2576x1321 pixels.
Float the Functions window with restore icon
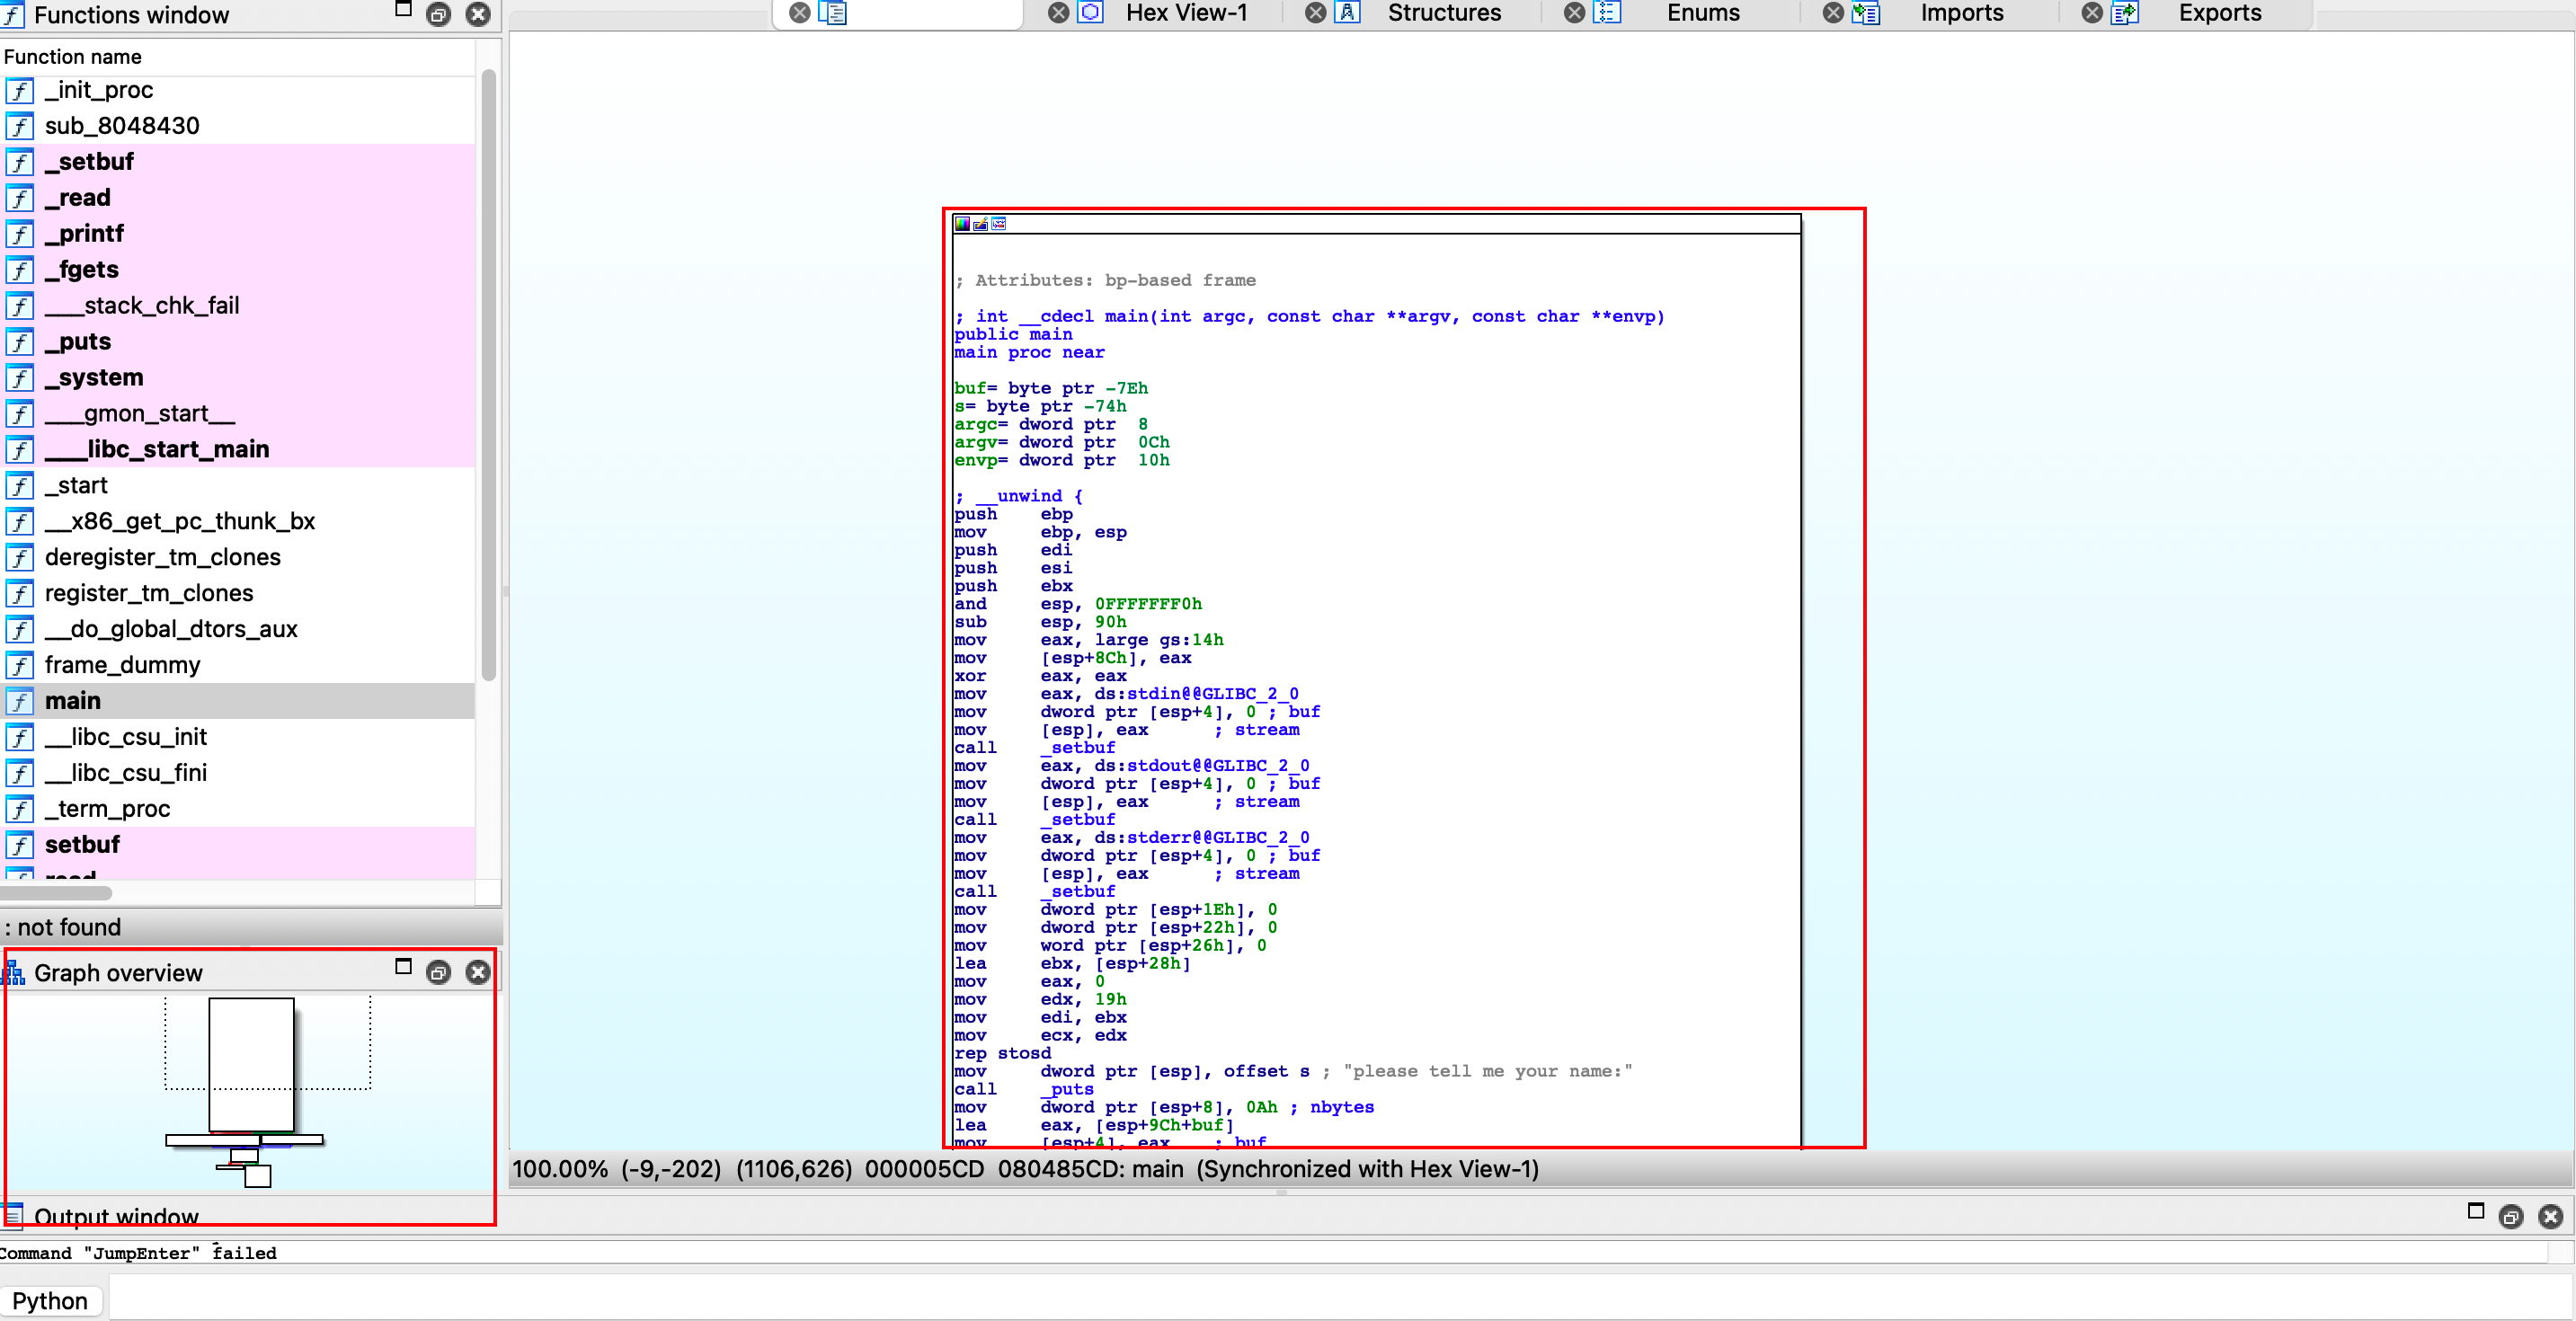point(438,14)
